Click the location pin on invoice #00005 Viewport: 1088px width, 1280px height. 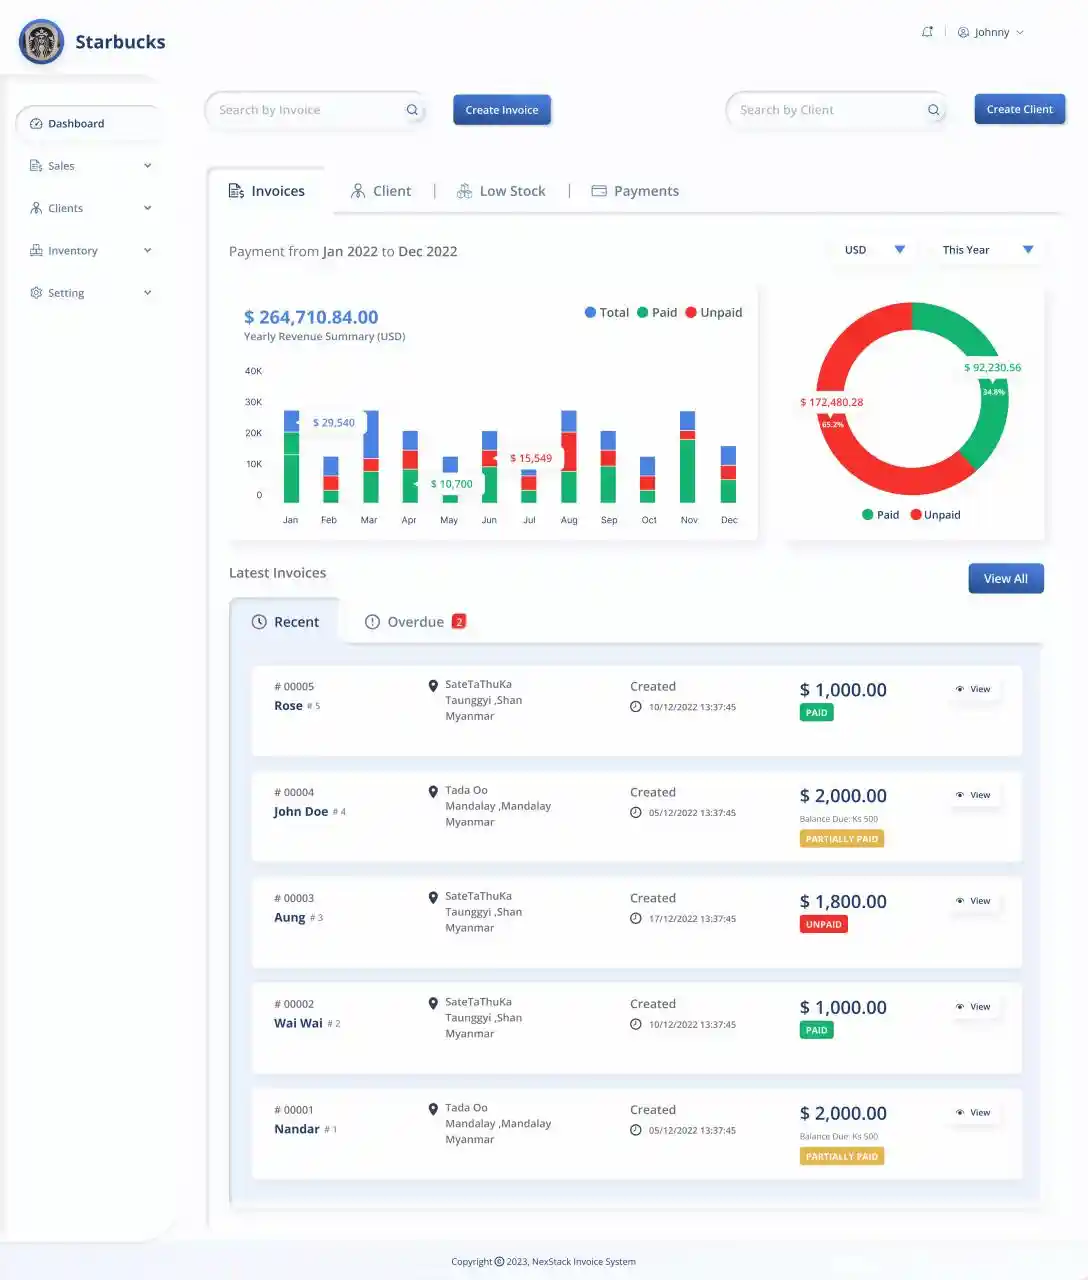click(433, 686)
